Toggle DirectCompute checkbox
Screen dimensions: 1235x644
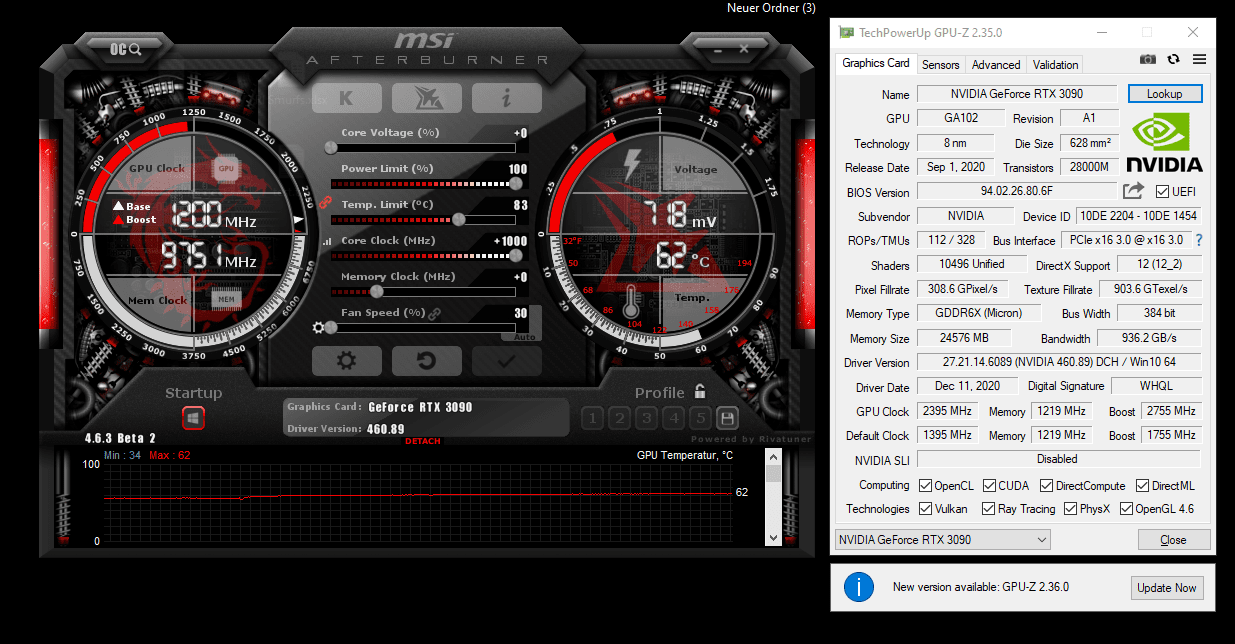(1046, 486)
